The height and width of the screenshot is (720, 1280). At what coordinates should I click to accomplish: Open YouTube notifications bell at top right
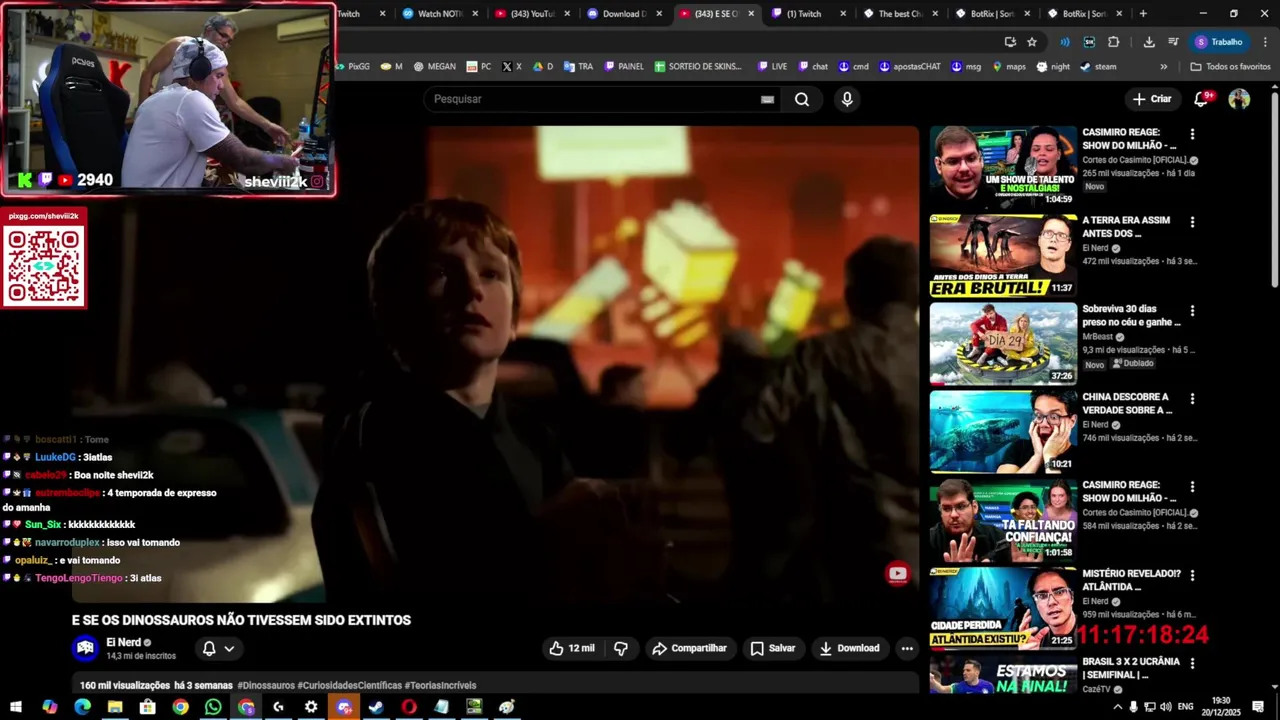pyautogui.click(x=1202, y=98)
